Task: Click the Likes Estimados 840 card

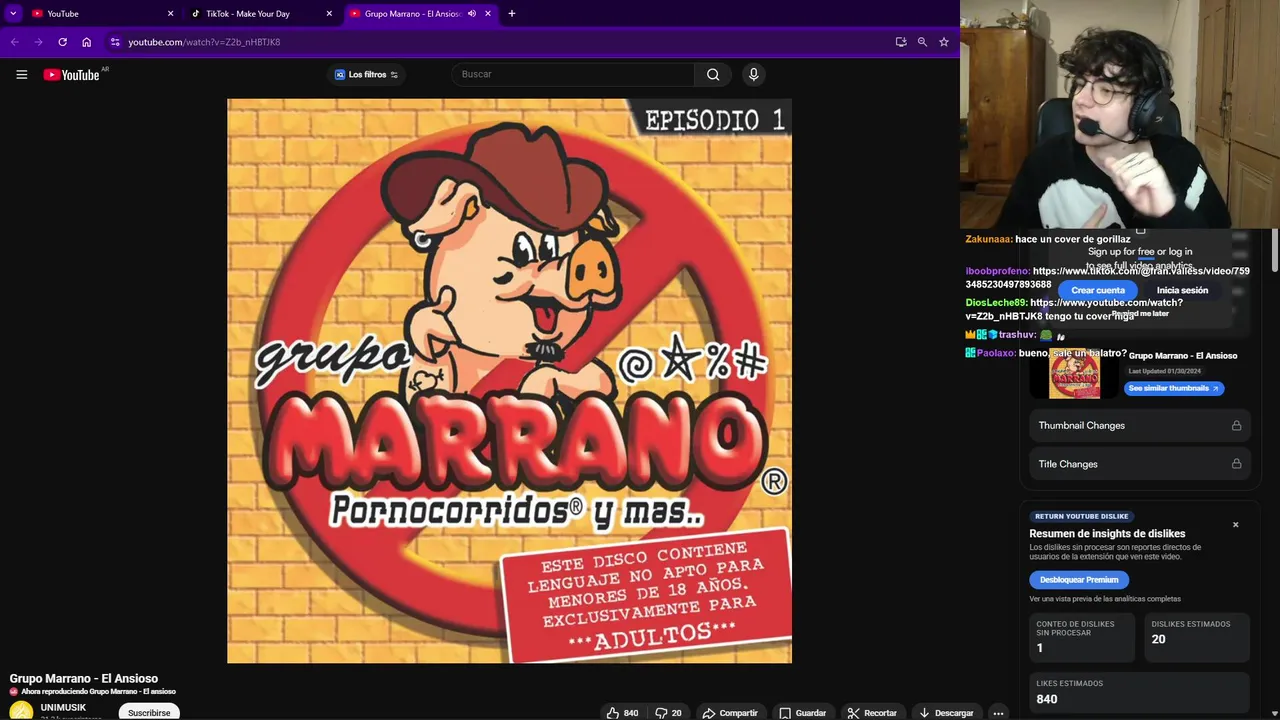Action: pos(1139,692)
